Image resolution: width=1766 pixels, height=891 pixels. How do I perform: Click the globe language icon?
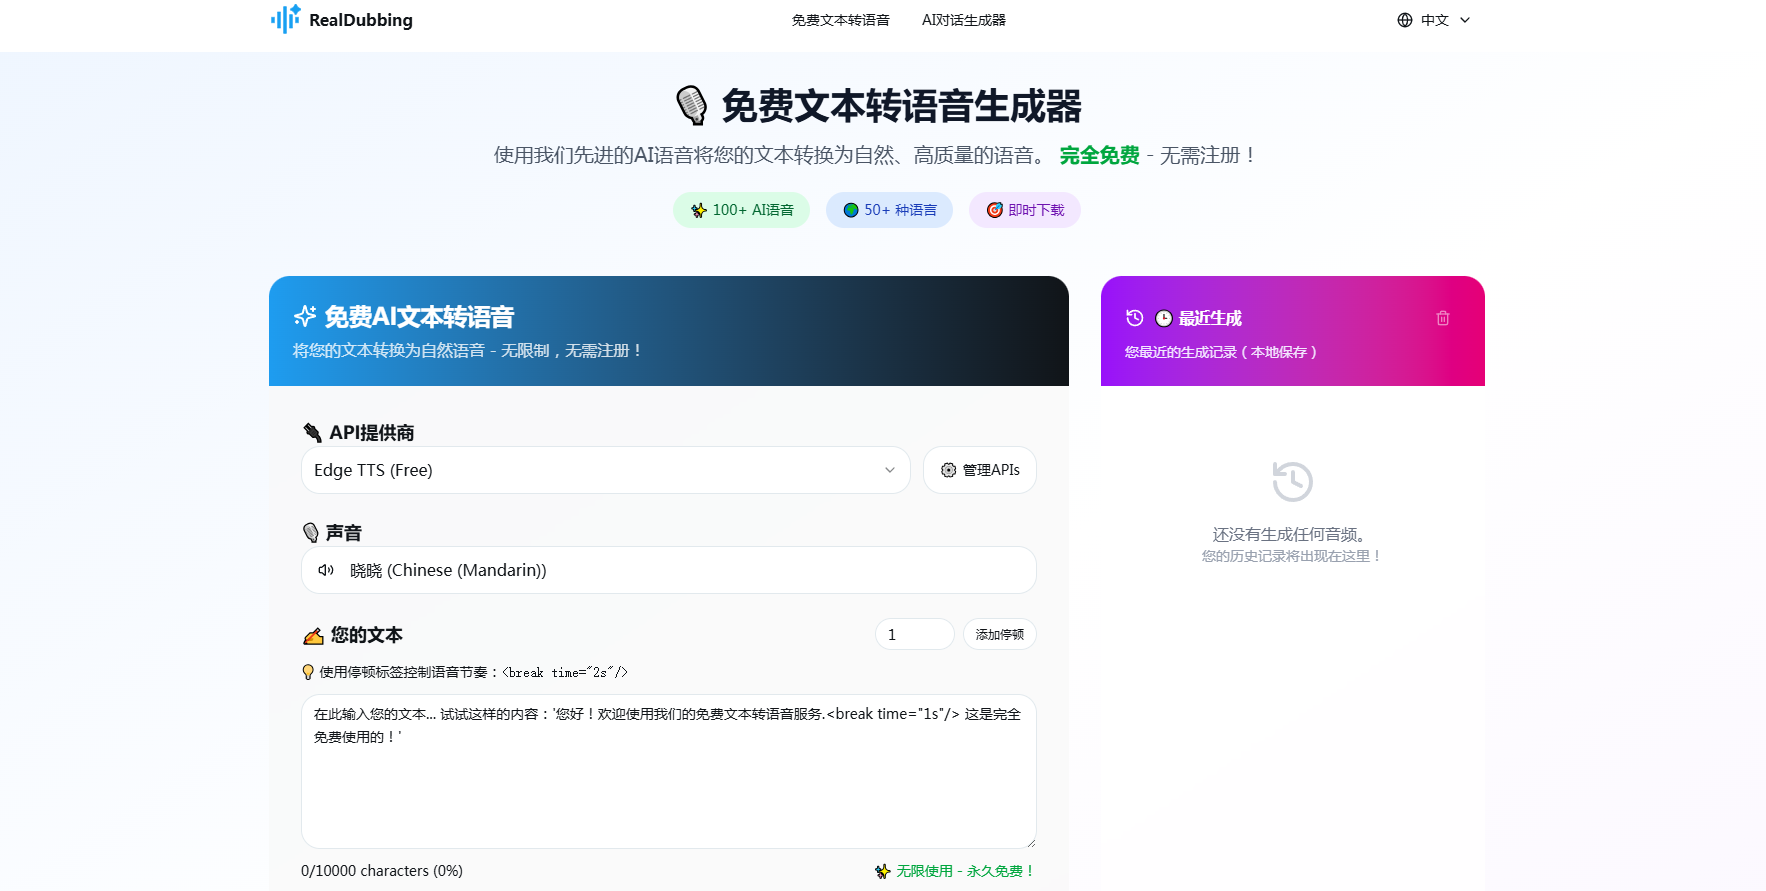(x=1404, y=20)
